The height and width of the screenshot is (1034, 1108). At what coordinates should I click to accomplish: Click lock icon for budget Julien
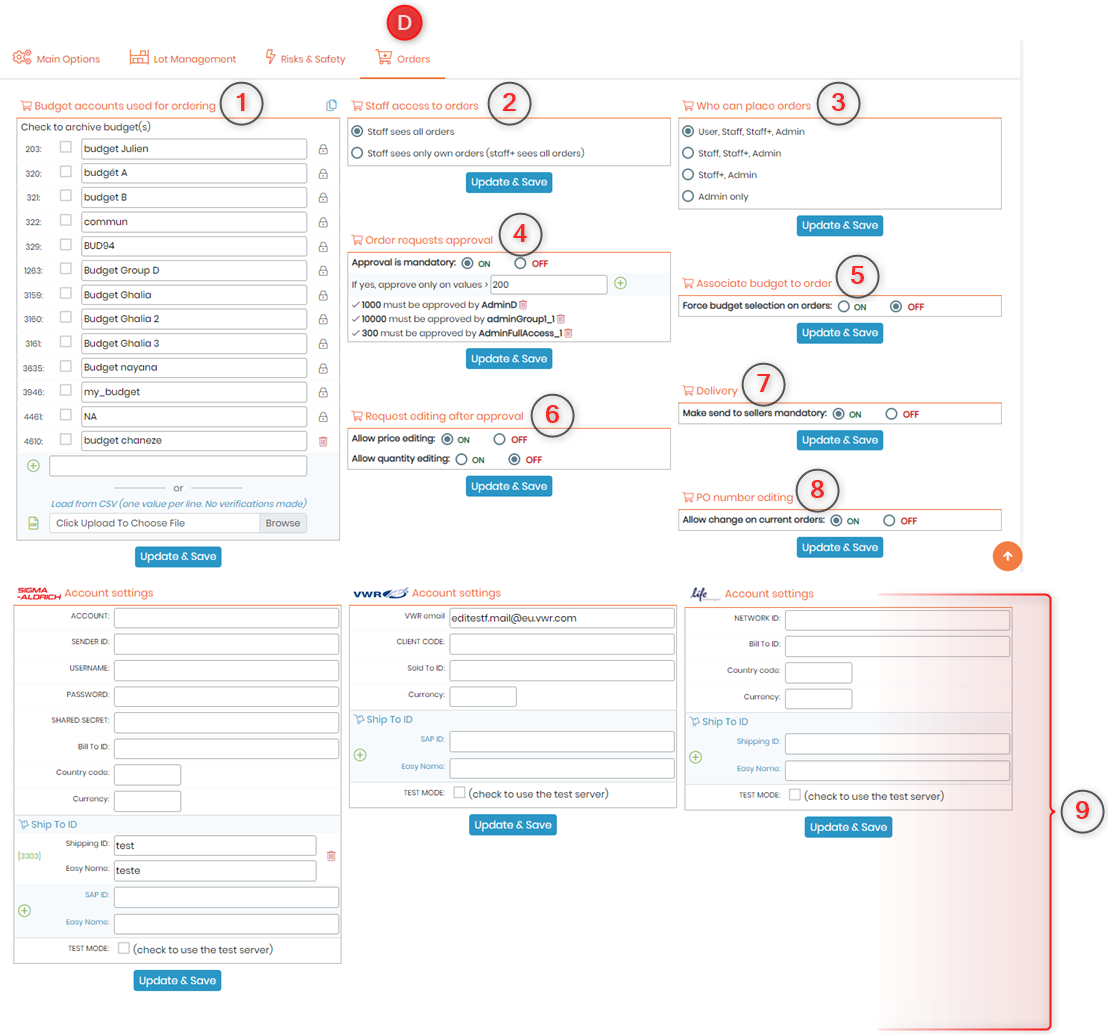point(323,149)
